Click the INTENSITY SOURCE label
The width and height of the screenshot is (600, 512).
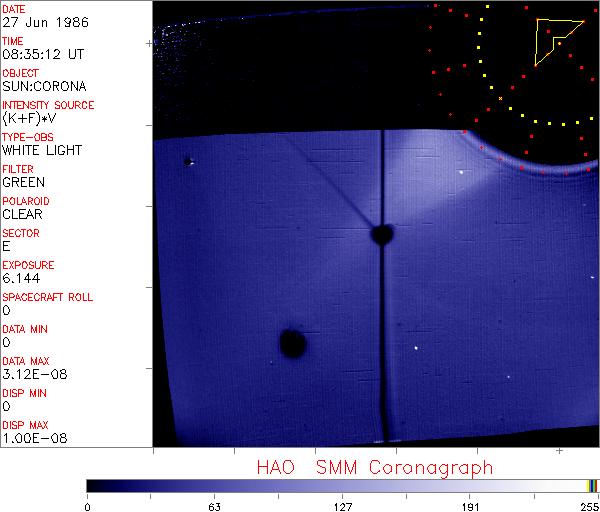coord(48,105)
